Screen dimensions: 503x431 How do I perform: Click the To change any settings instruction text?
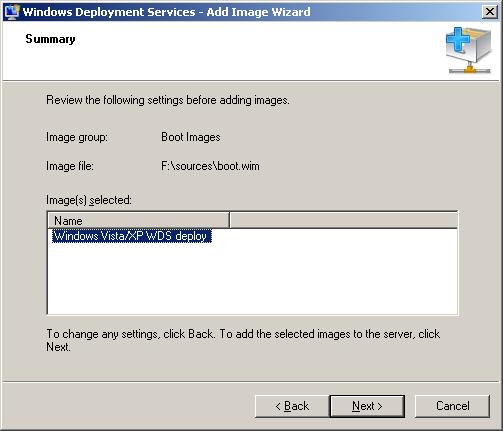click(243, 340)
